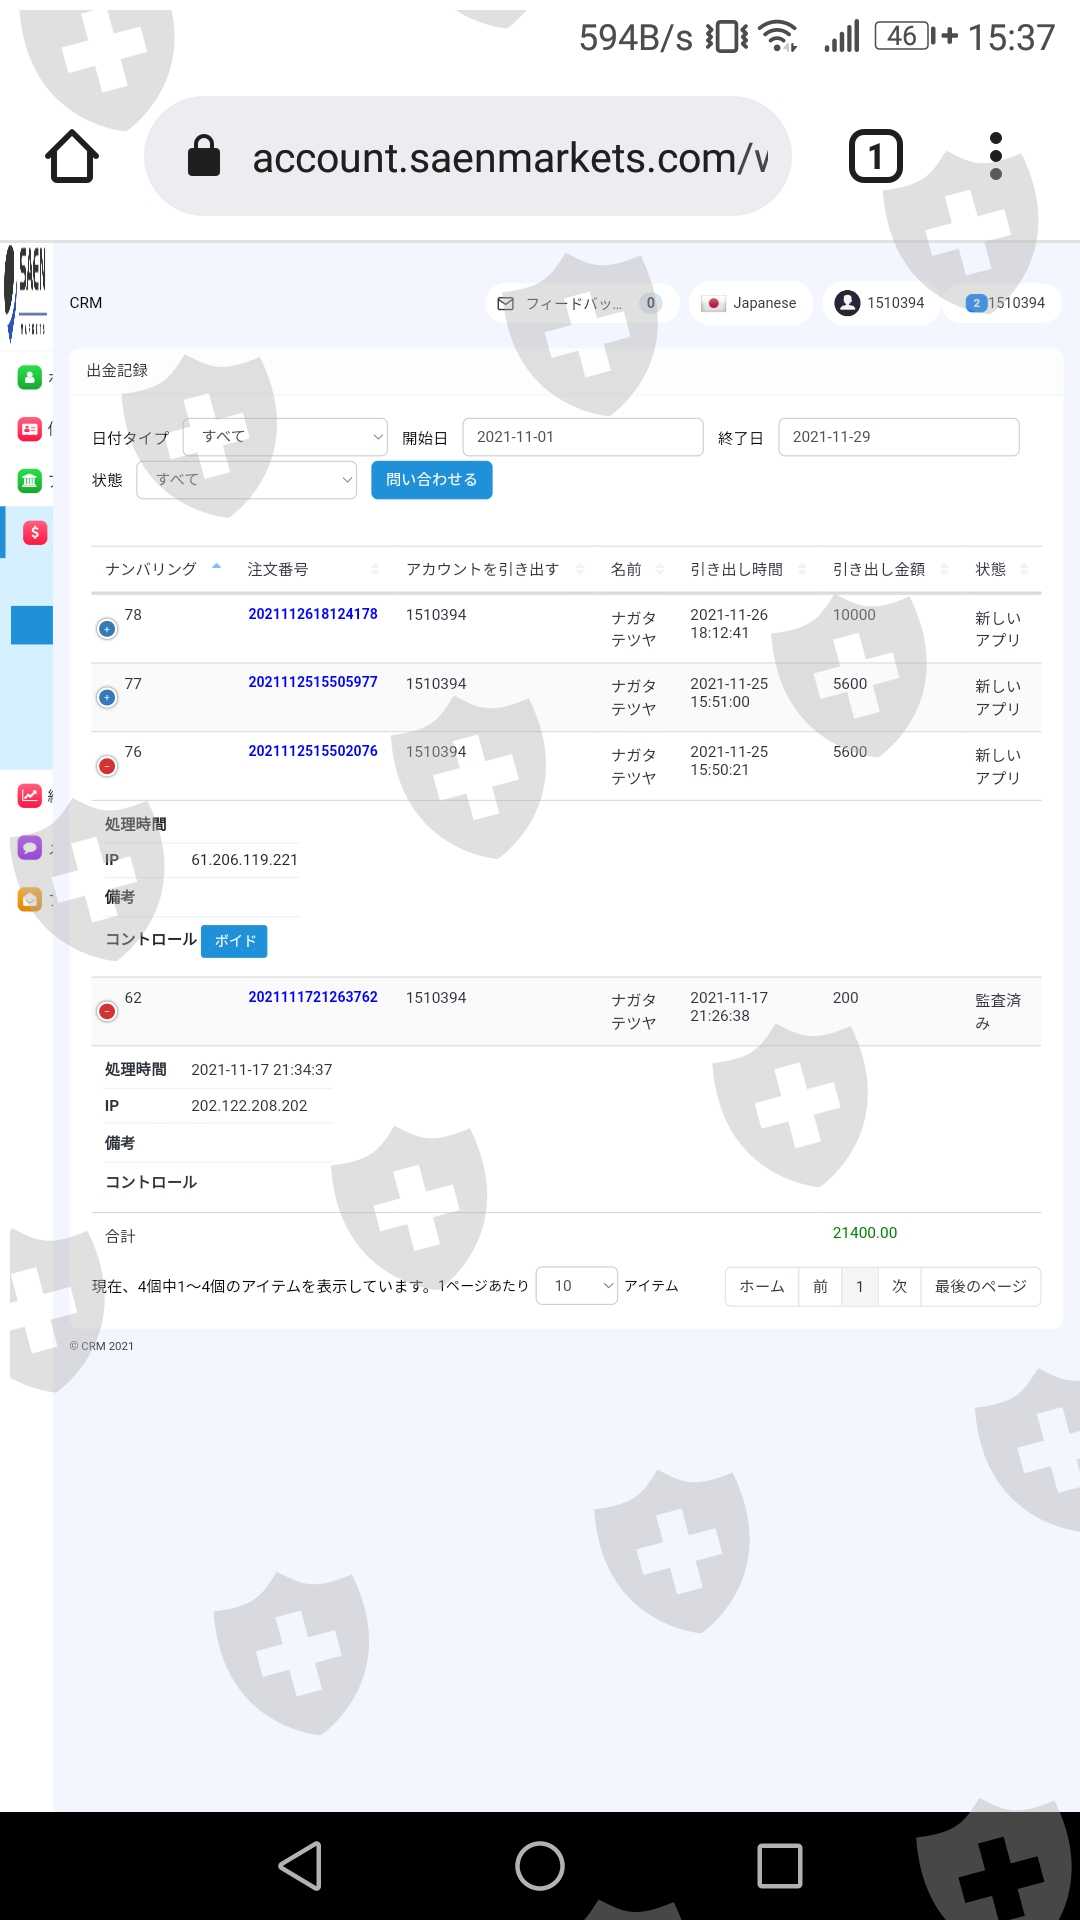Select the 10000 withdrawal amount cell
The height and width of the screenshot is (1920, 1080).
[x=854, y=615]
